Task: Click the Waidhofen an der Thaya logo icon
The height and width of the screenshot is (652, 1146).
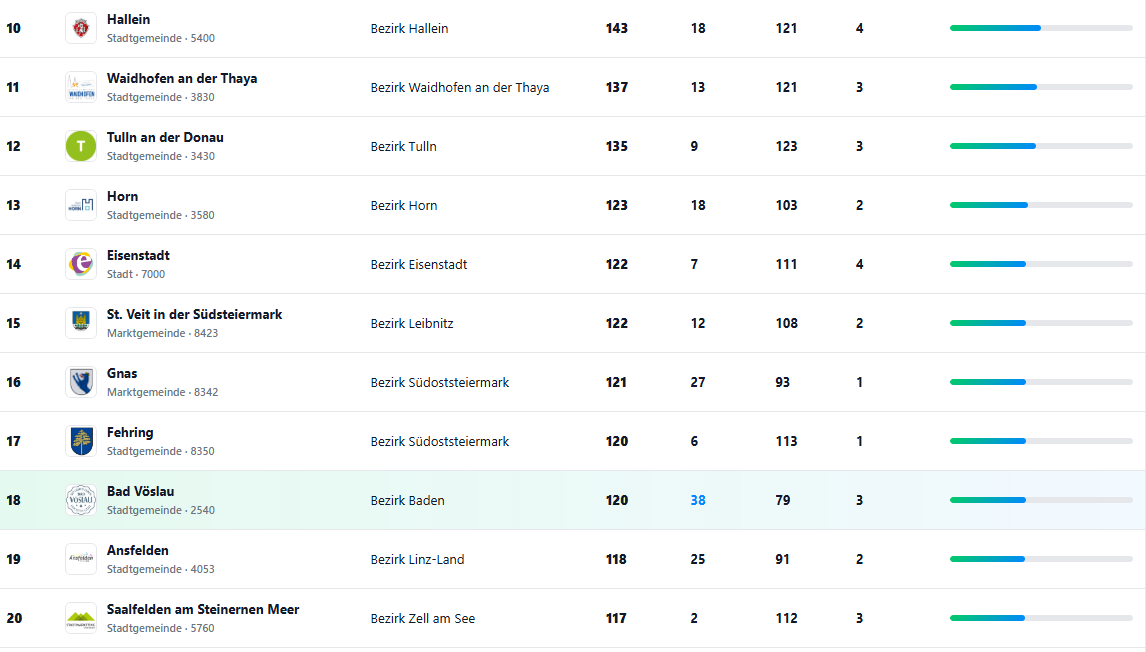Action: tap(81, 87)
